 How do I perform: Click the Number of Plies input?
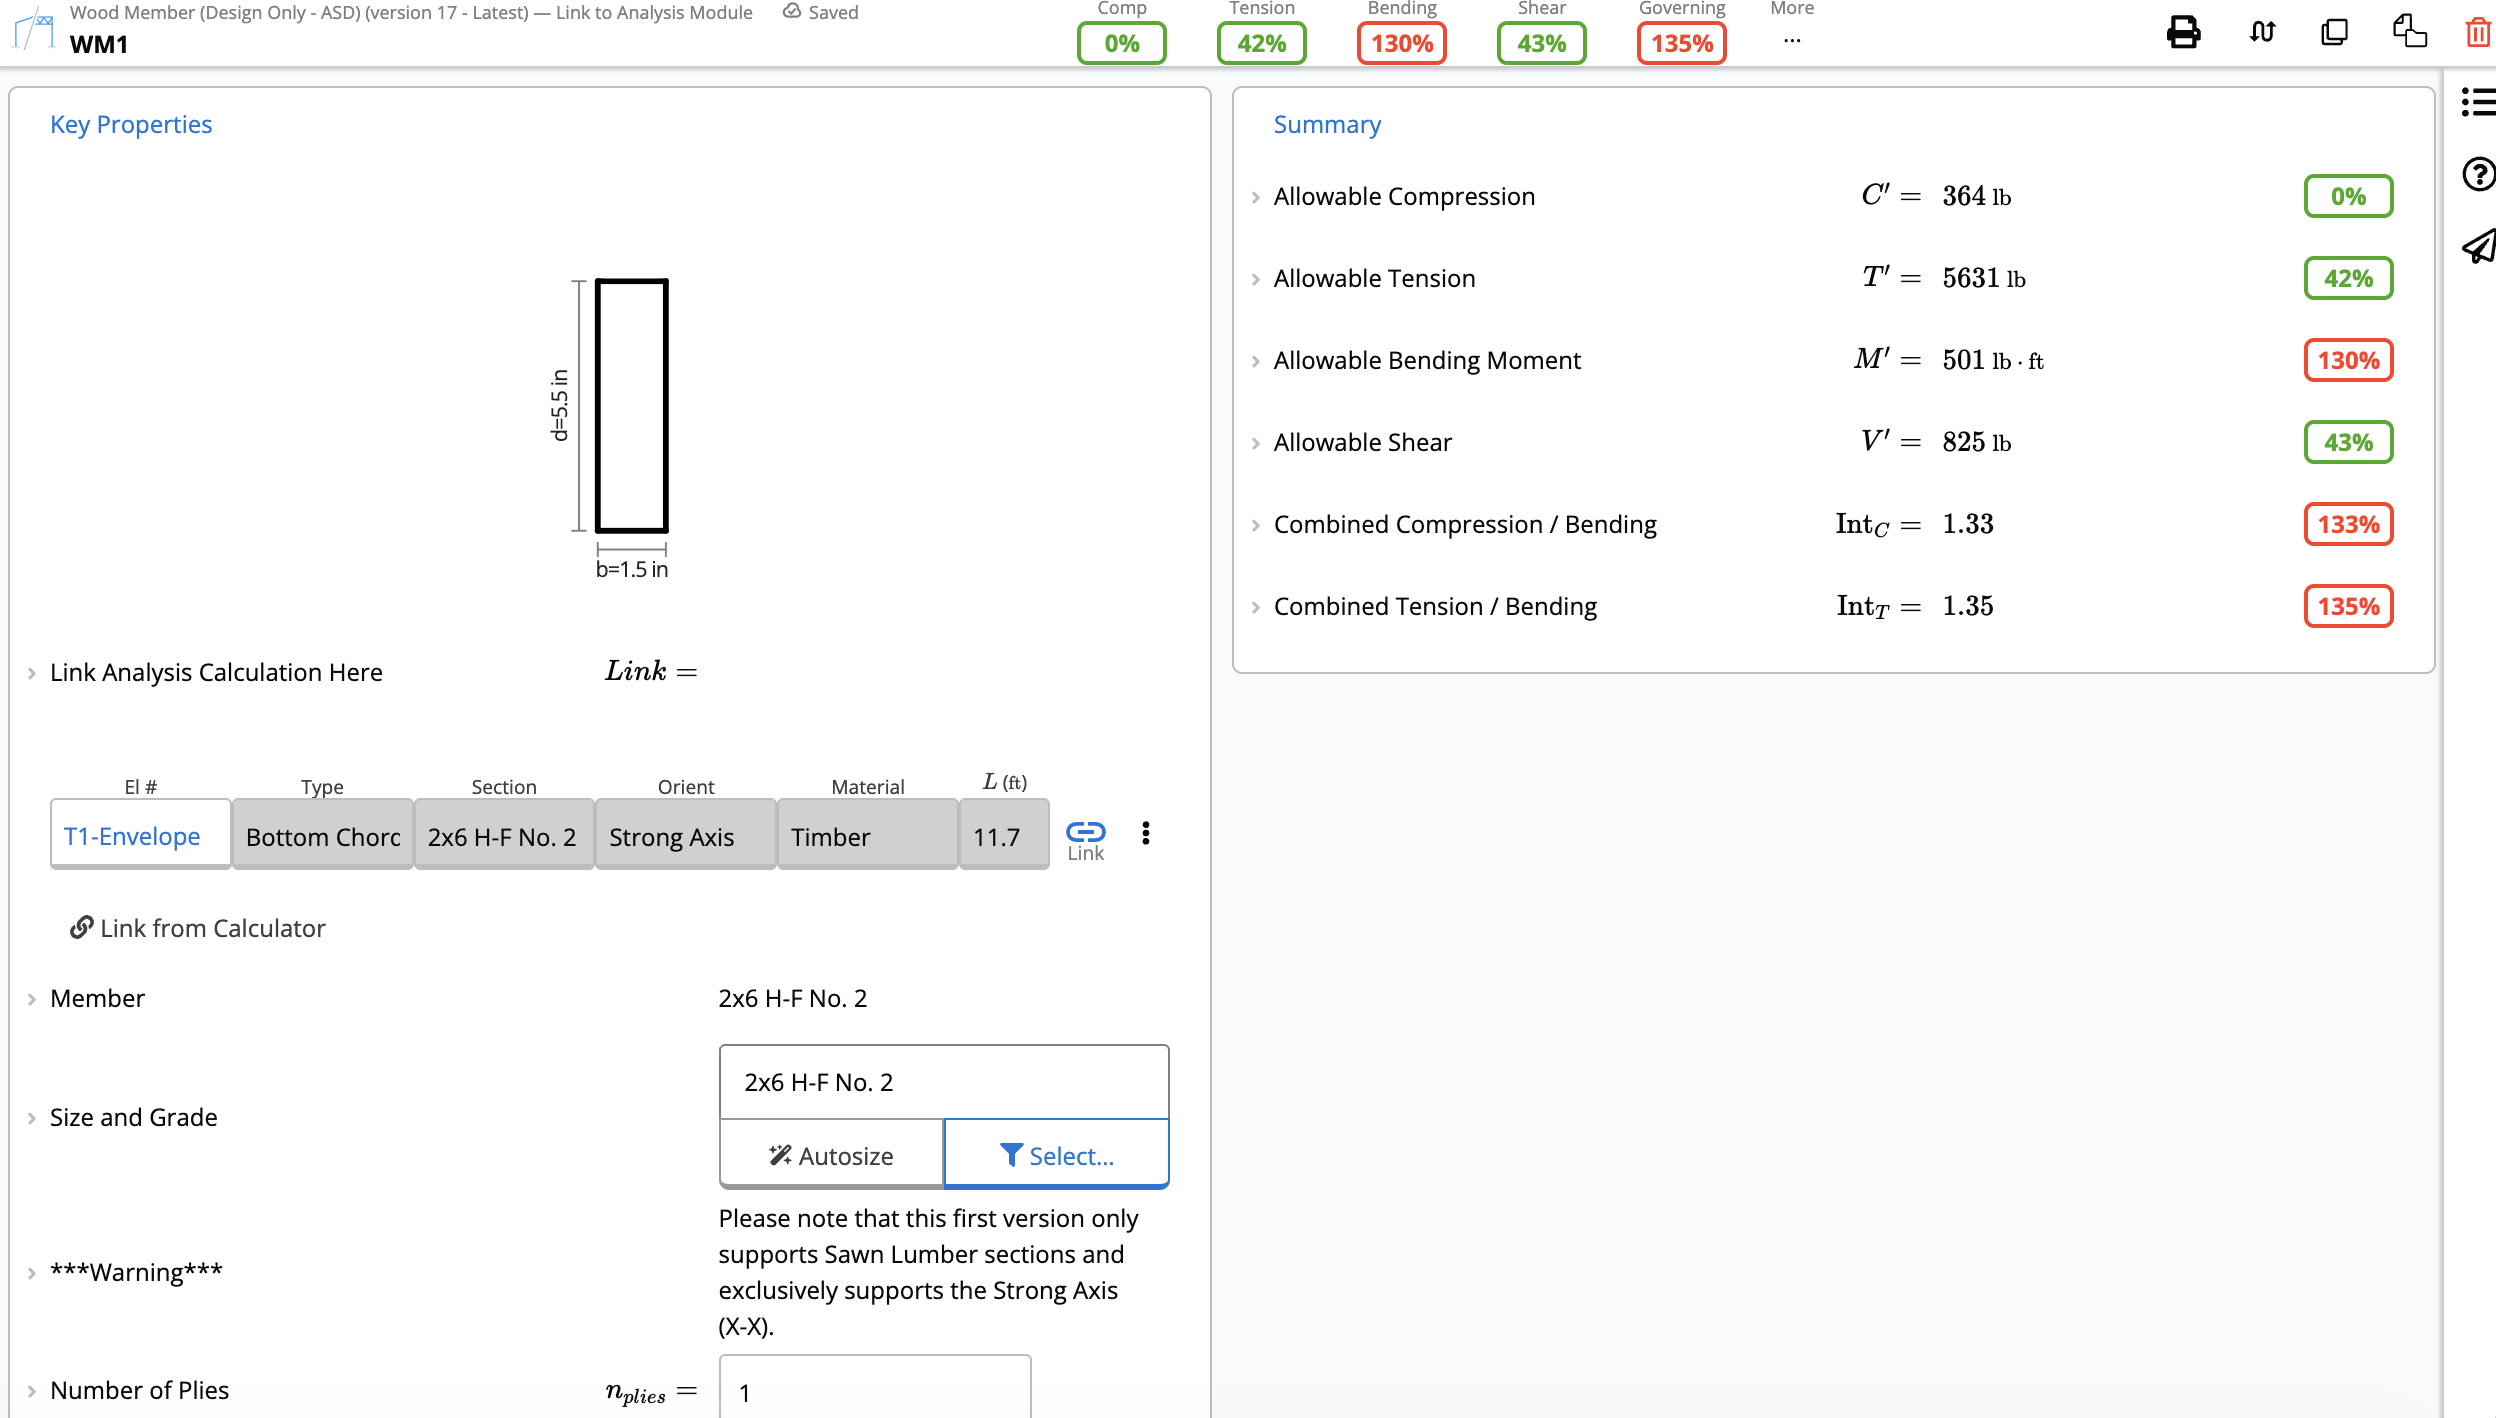coord(874,1391)
